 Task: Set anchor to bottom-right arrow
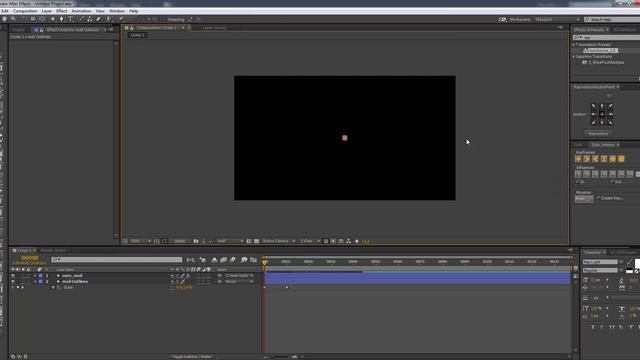click(x=610, y=122)
